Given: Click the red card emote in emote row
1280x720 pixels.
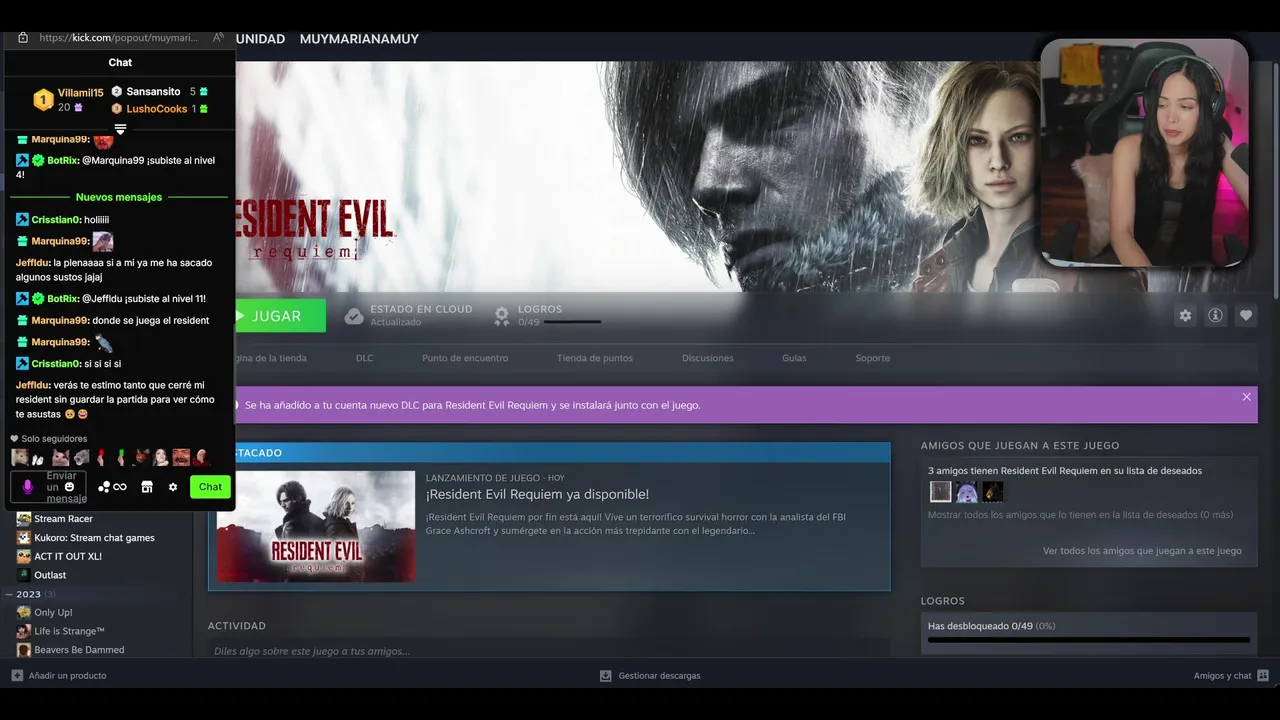Looking at the screenshot, I should 101,457.
